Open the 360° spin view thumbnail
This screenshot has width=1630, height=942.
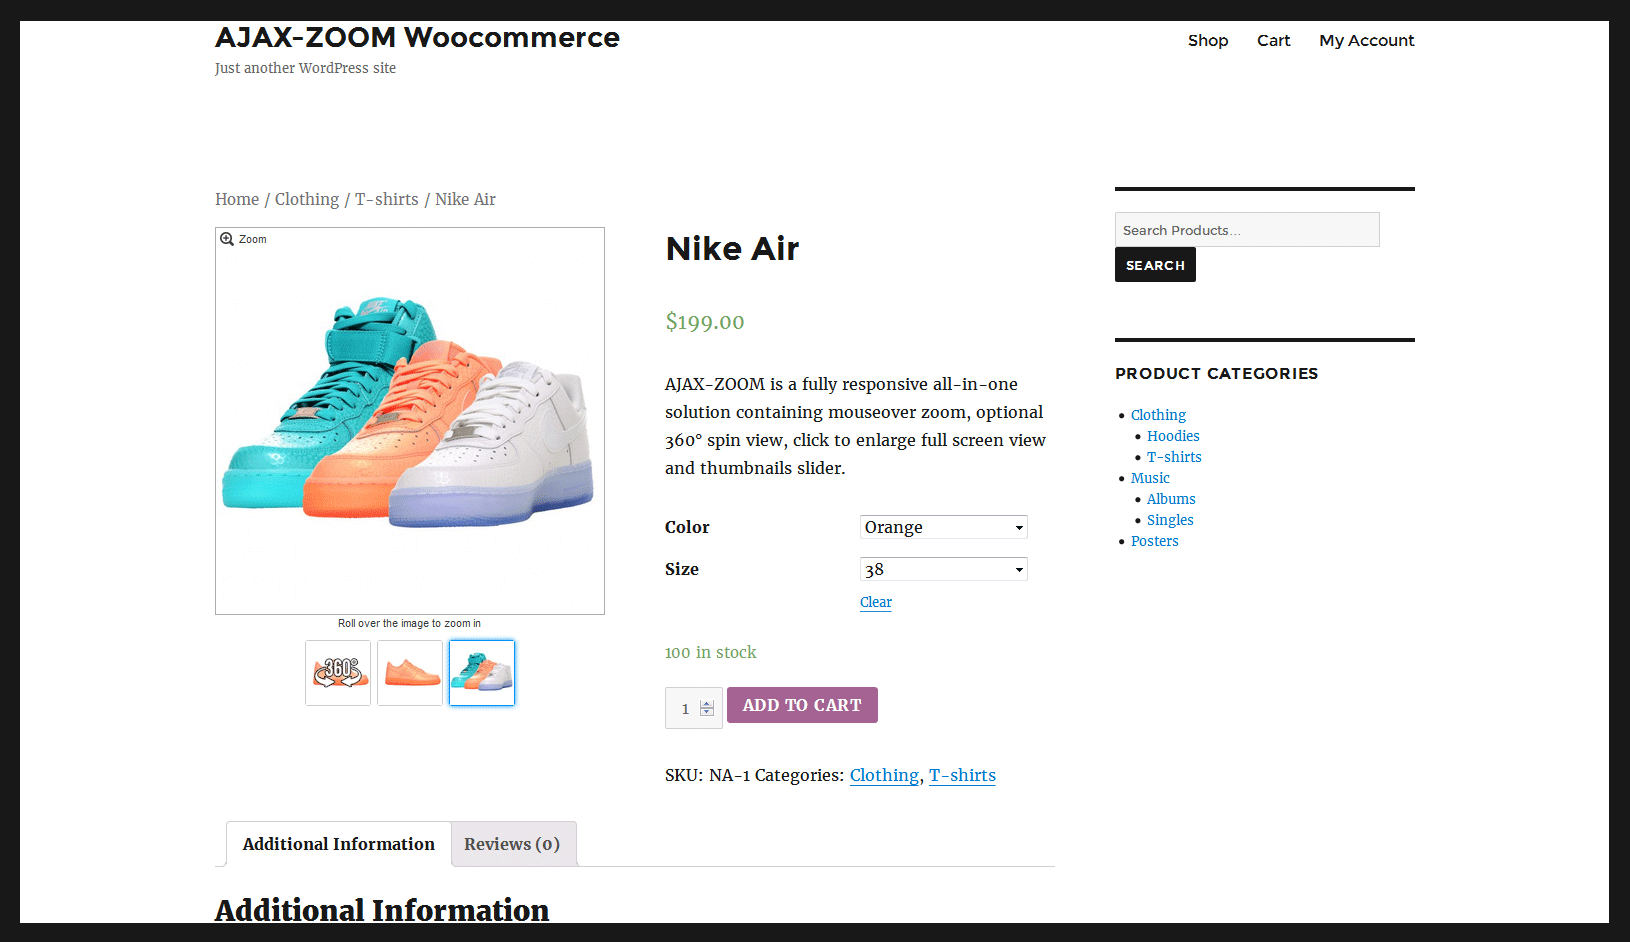(x=338, y=673)
